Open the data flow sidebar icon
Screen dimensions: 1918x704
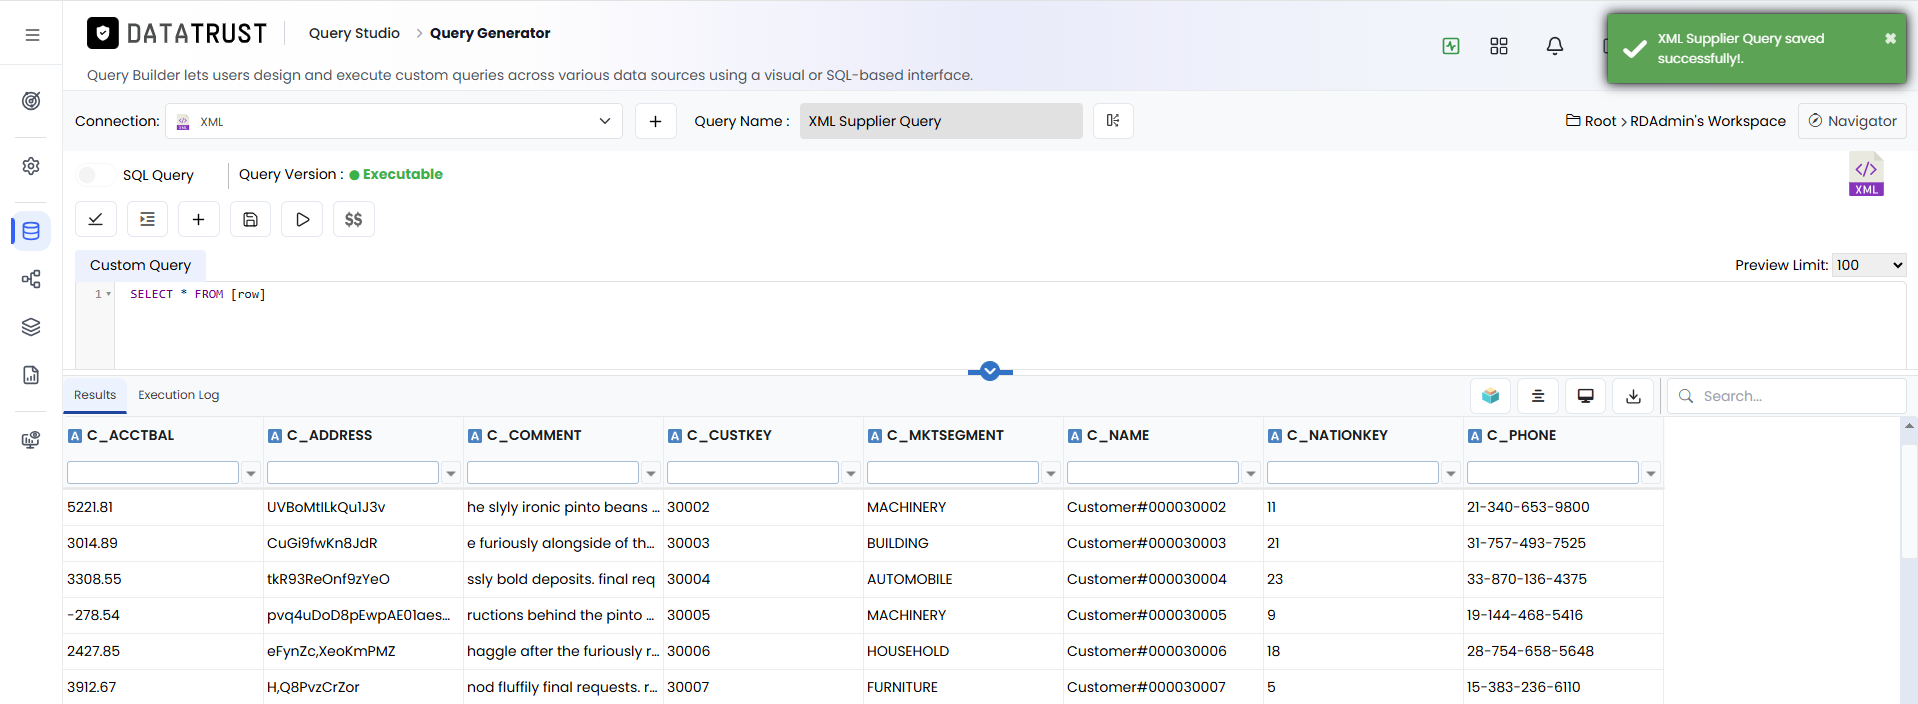point(31,279)
